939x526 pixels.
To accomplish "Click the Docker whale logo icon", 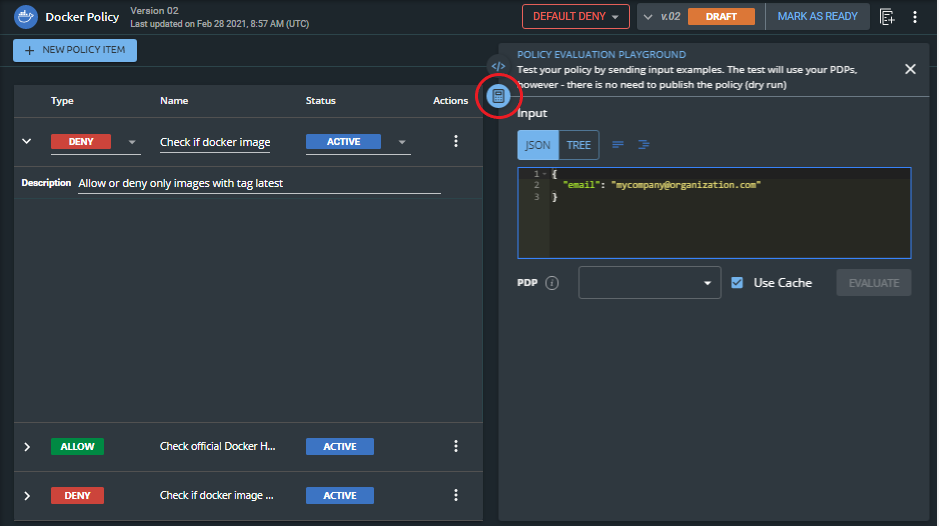I will tap(26, 17).
